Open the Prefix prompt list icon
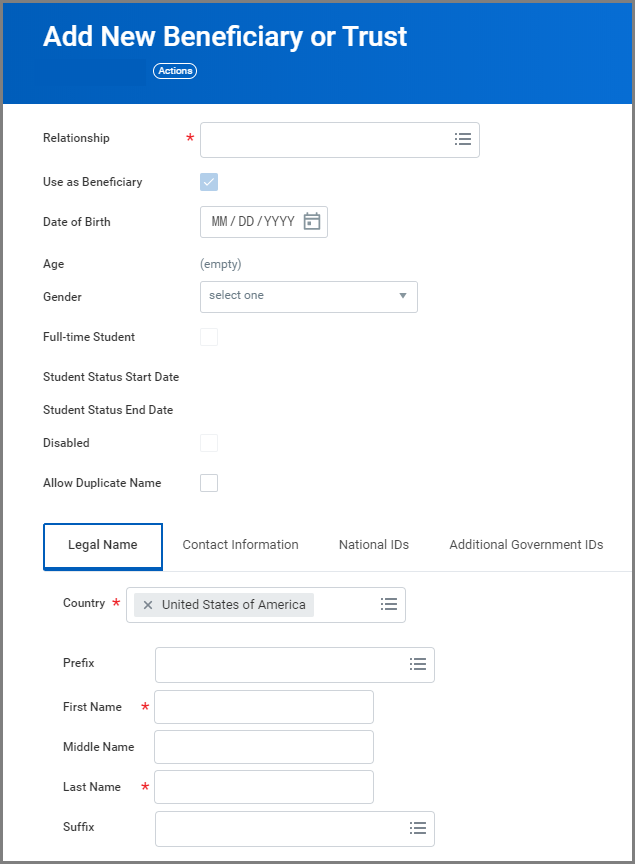The height and width of the screenshot is (864, 635). (x=418, y=664)
